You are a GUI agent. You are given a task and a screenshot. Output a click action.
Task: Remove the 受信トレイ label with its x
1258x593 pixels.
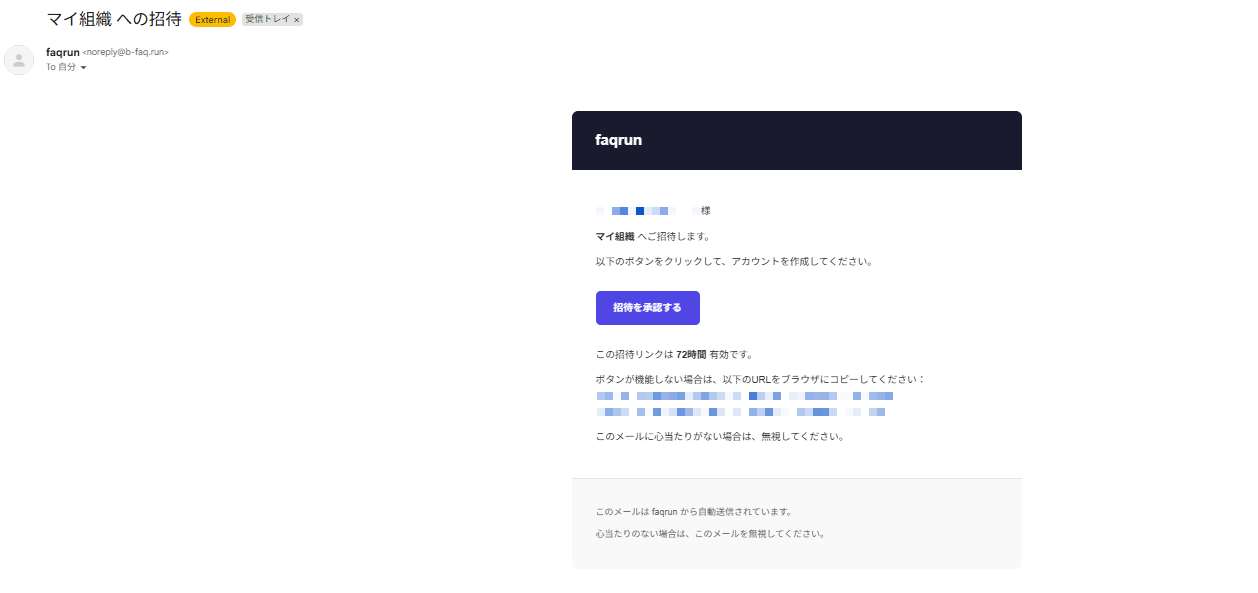click(x=296, y=20)
